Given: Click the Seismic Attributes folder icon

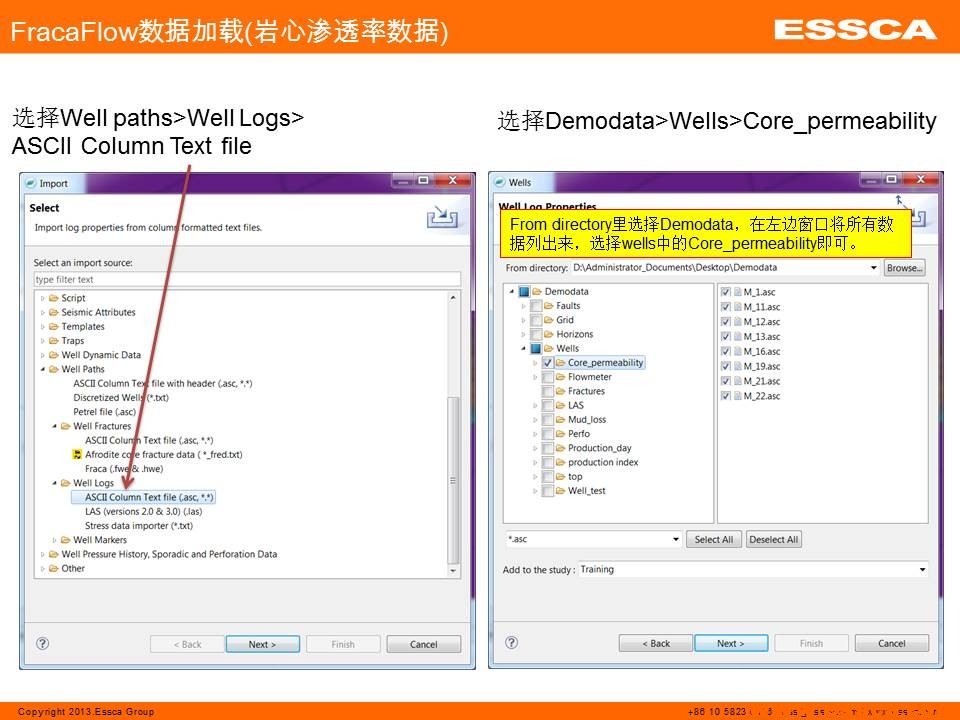Looking at the screenshot, I should [53, 312].
